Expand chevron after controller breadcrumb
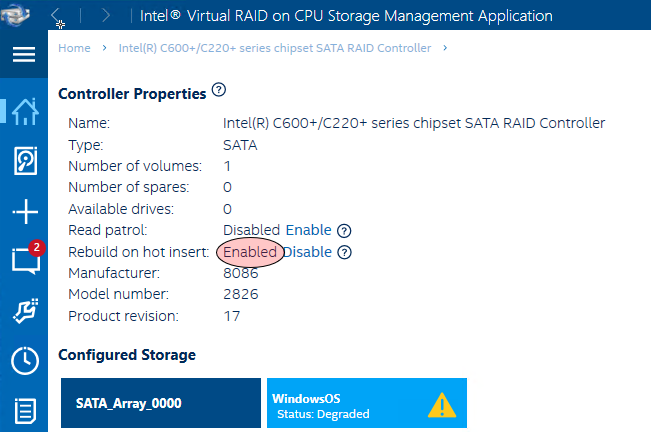651x432 pixels. [445, 48]
